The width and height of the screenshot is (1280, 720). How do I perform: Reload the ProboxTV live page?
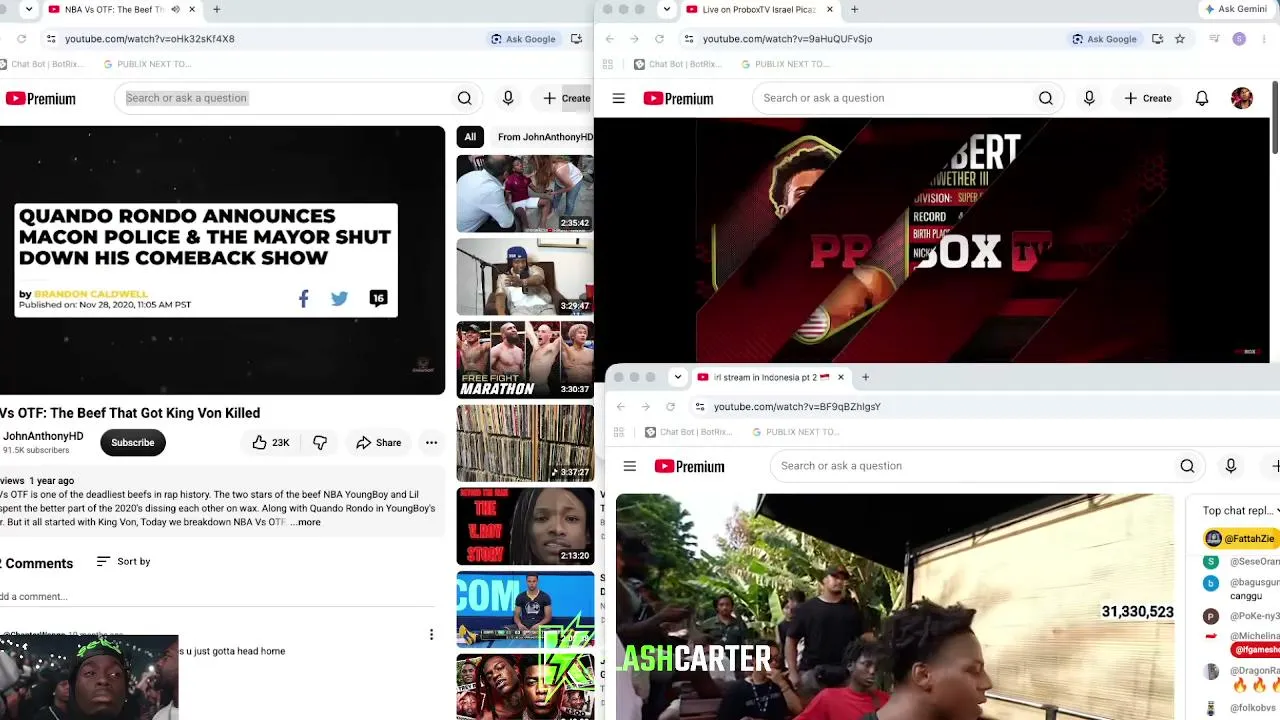(x=659, y=39)
